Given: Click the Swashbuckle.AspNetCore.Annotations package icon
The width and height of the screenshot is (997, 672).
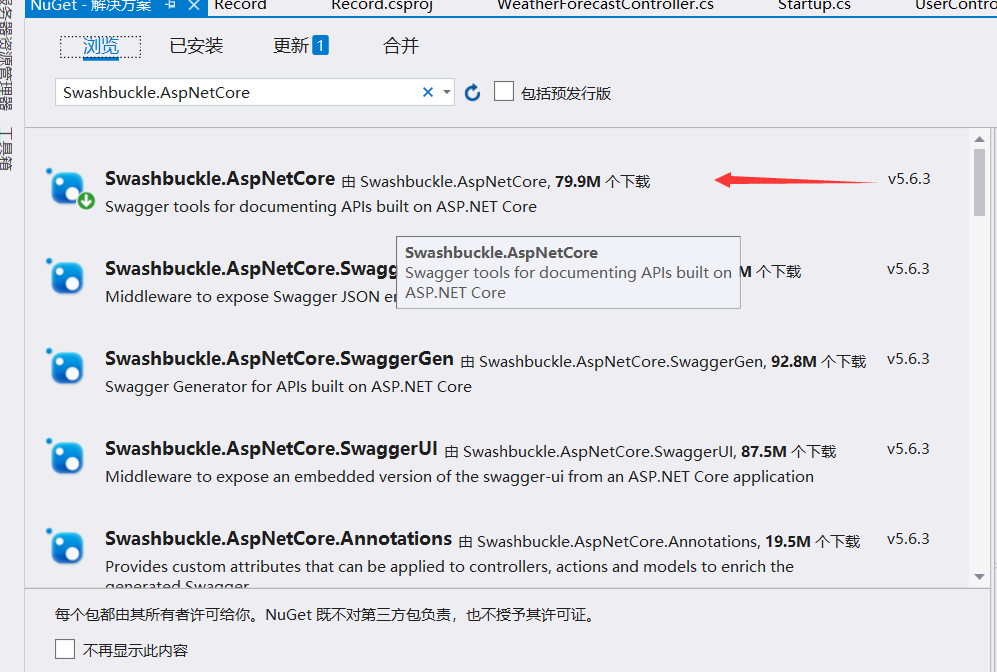Looking at the screenshot, I should [x=65, y=547].
